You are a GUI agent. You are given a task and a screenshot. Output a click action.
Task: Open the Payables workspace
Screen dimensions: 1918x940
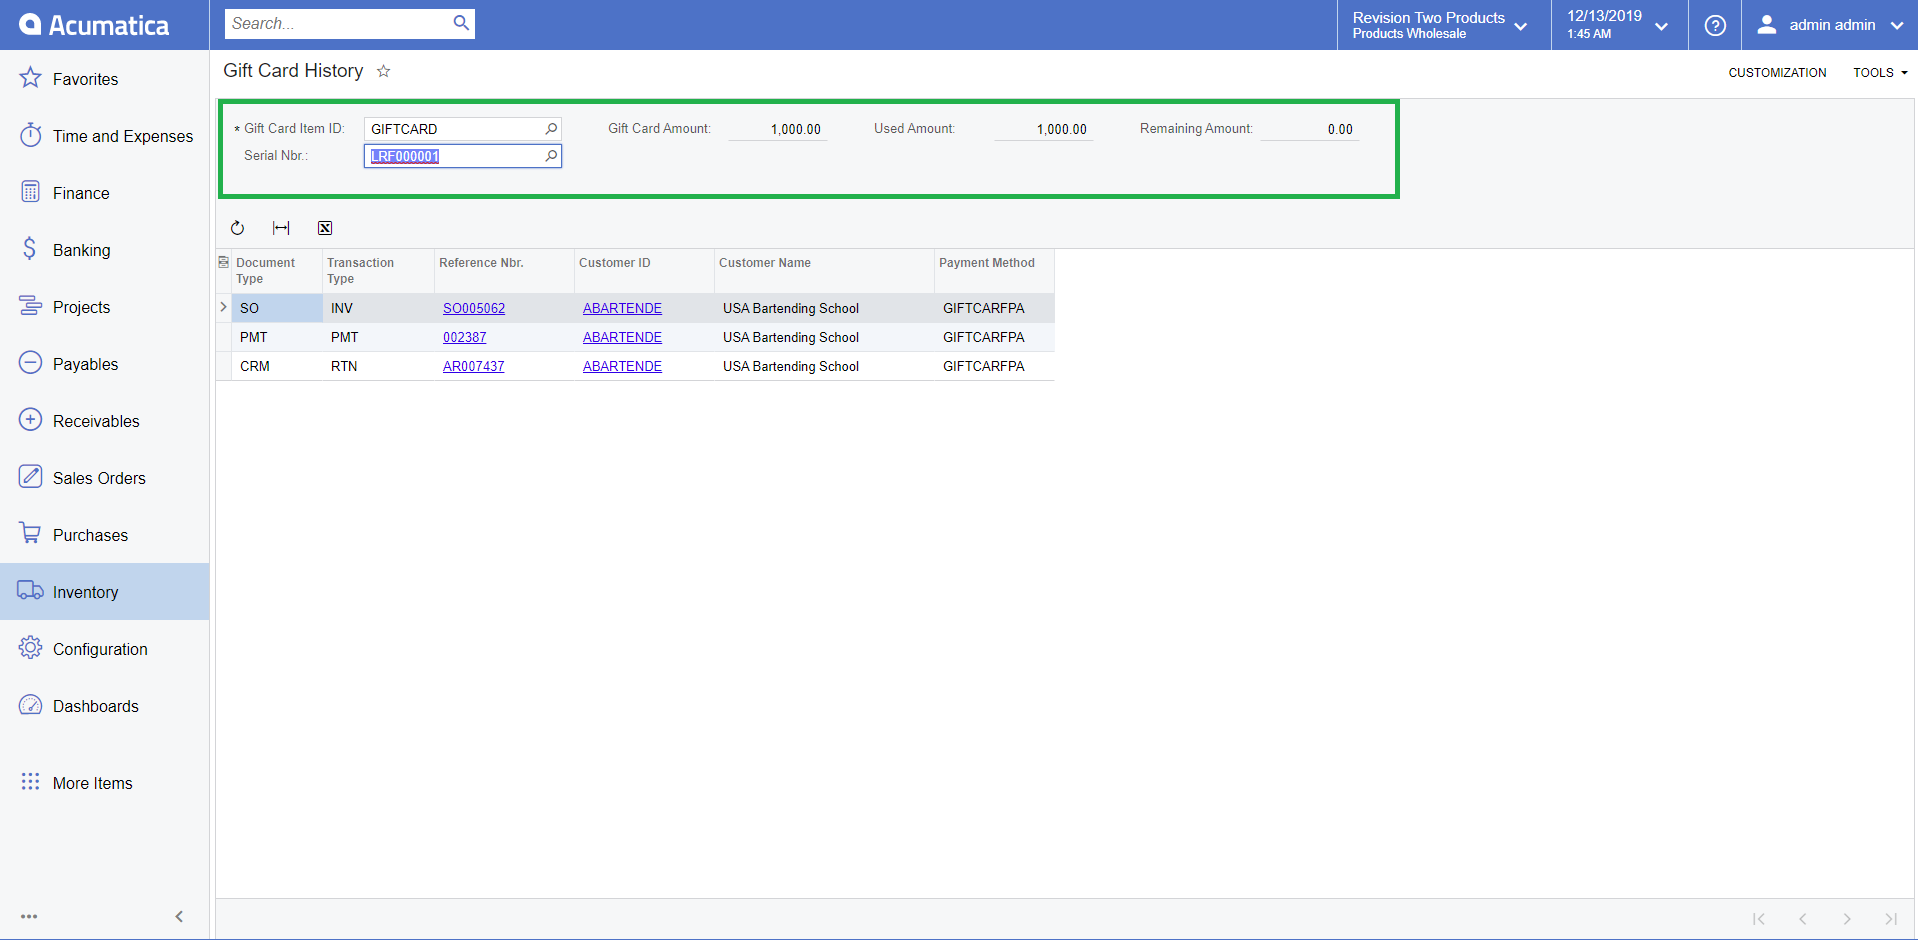point(104,364)
